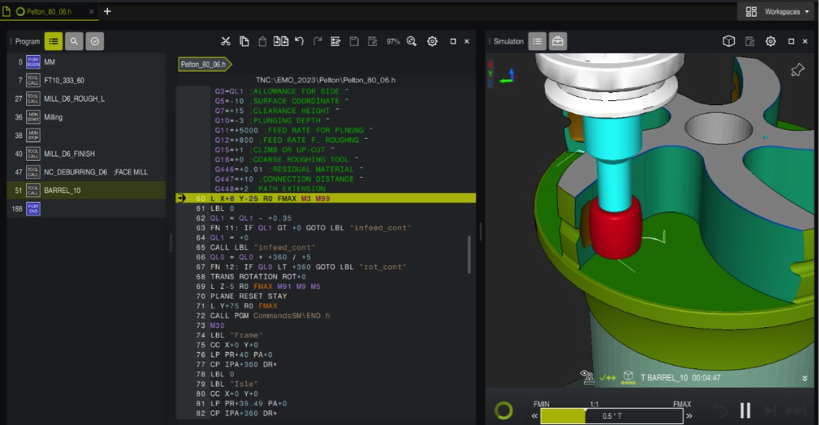
Task: Click highlighted line 60 L X+8 Y-25
Action: [x=326, y=198]
